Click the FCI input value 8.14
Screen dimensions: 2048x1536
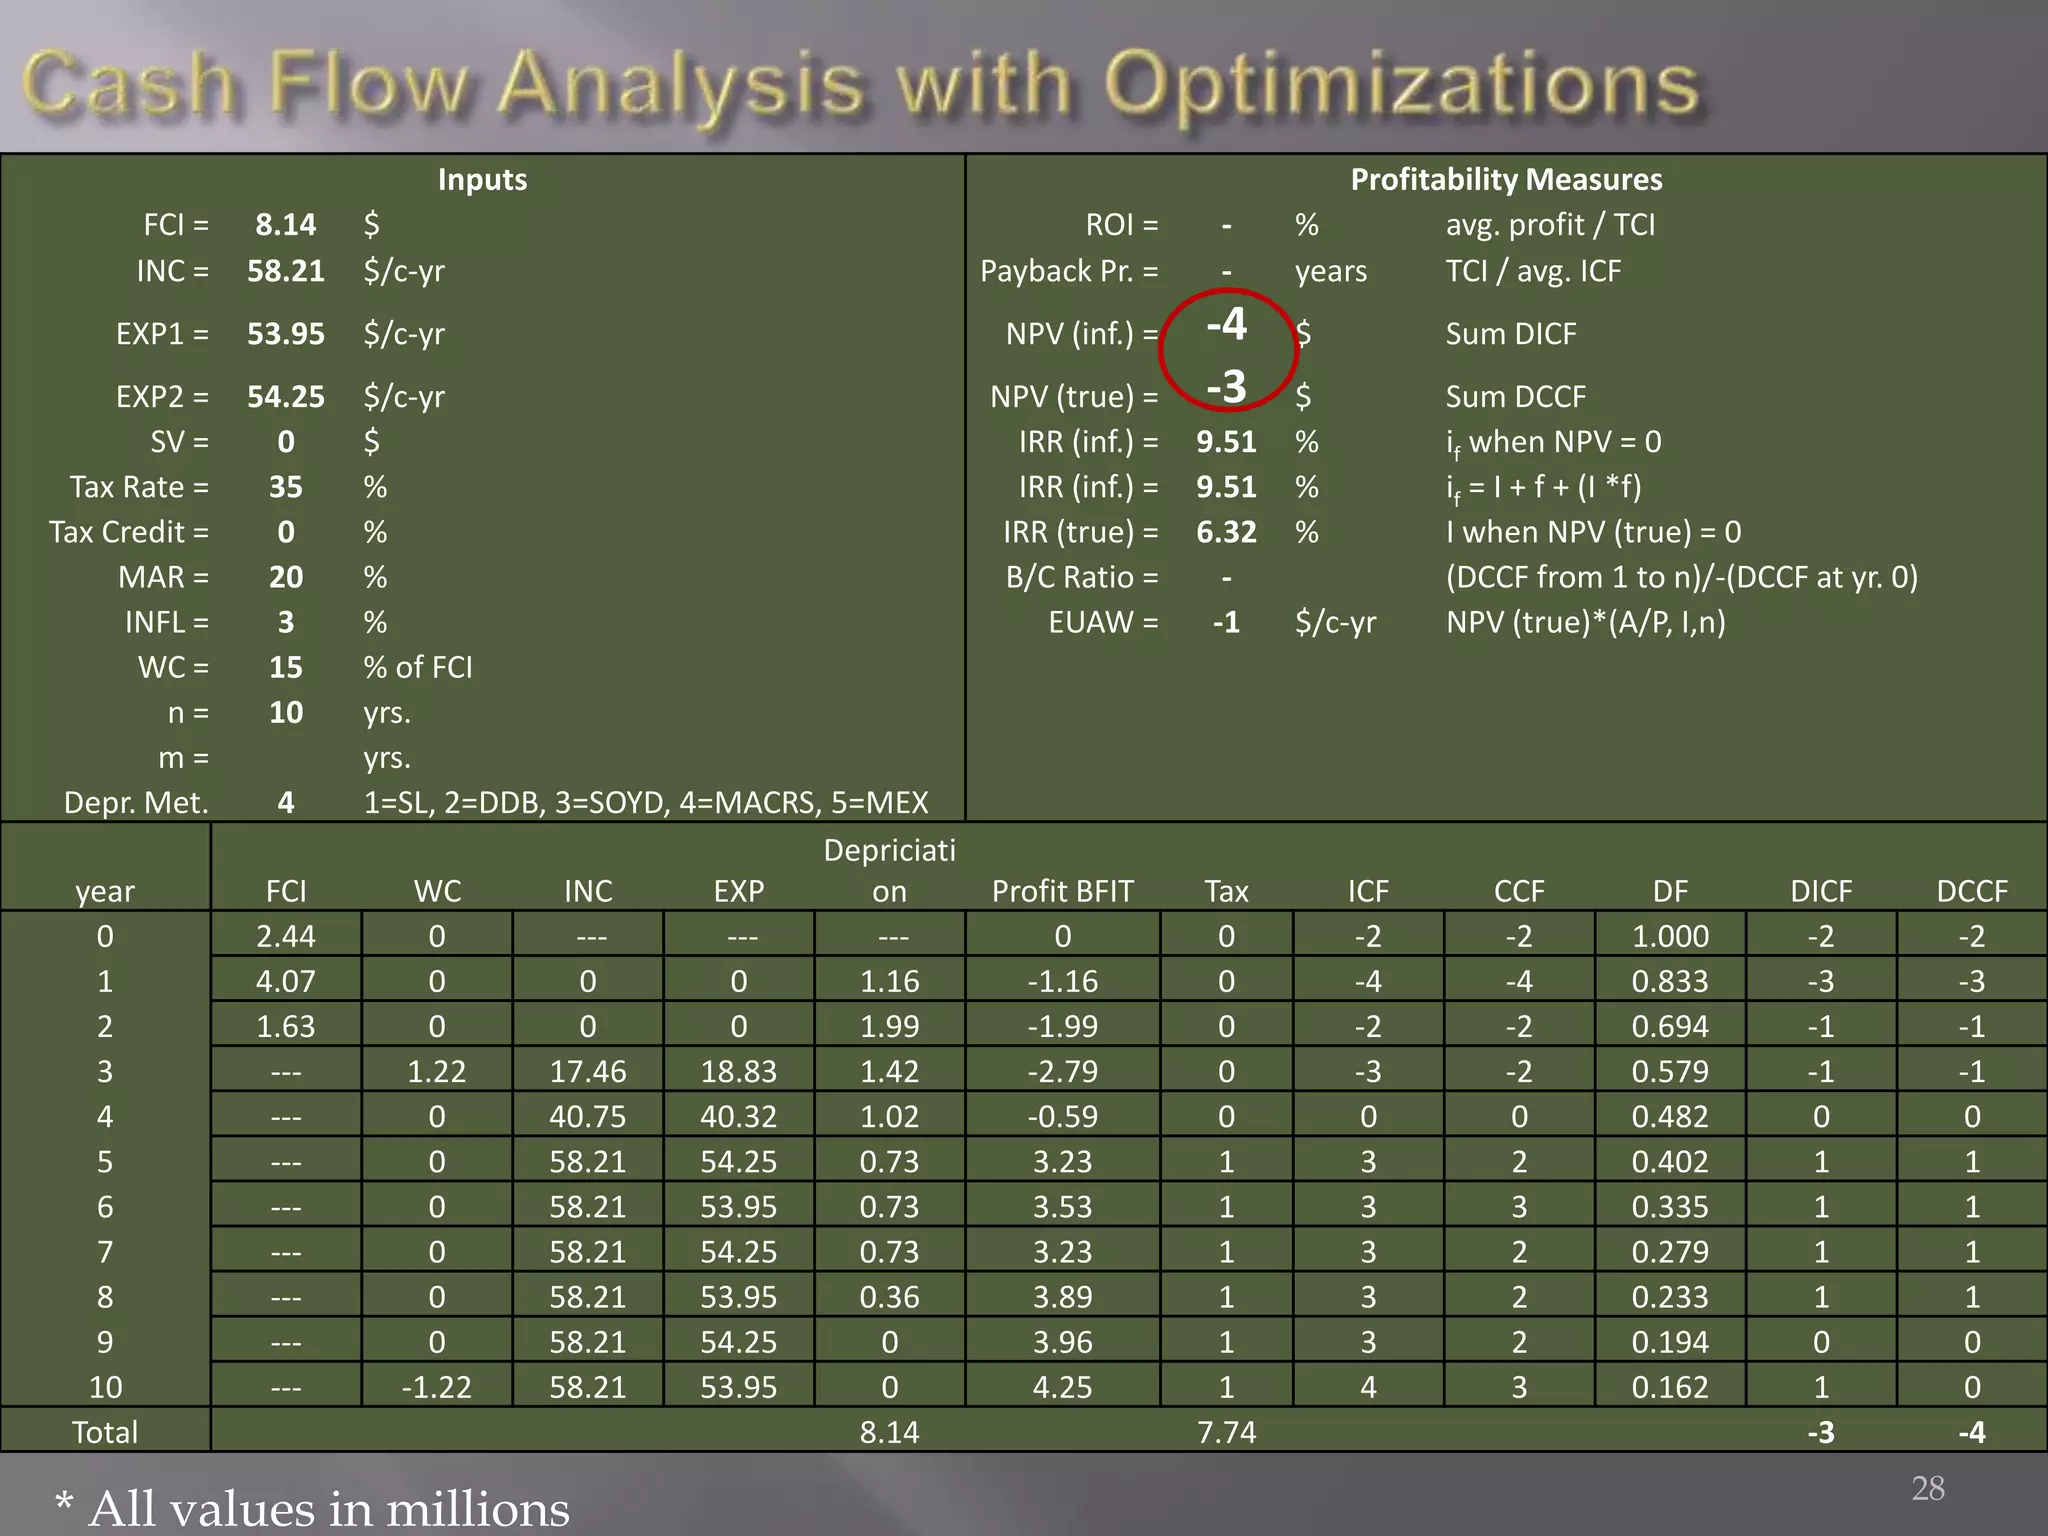pyautogui.click(x=285, y=224)
